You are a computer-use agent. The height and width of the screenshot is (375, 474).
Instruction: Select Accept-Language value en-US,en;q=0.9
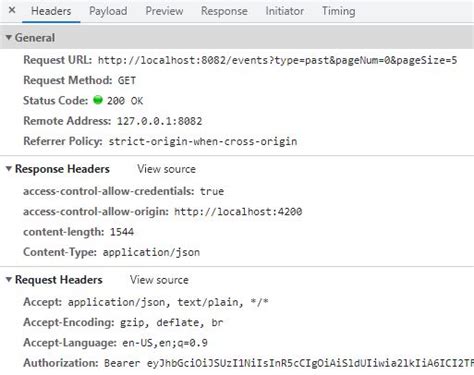click(x=165, y=343)
